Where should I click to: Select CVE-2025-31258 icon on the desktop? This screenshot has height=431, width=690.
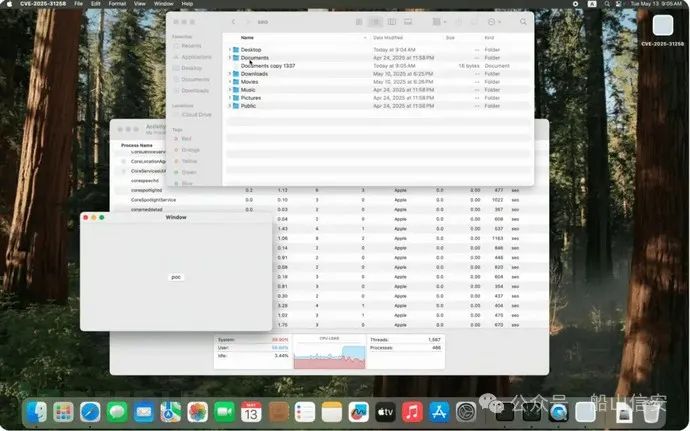(662, 29)
